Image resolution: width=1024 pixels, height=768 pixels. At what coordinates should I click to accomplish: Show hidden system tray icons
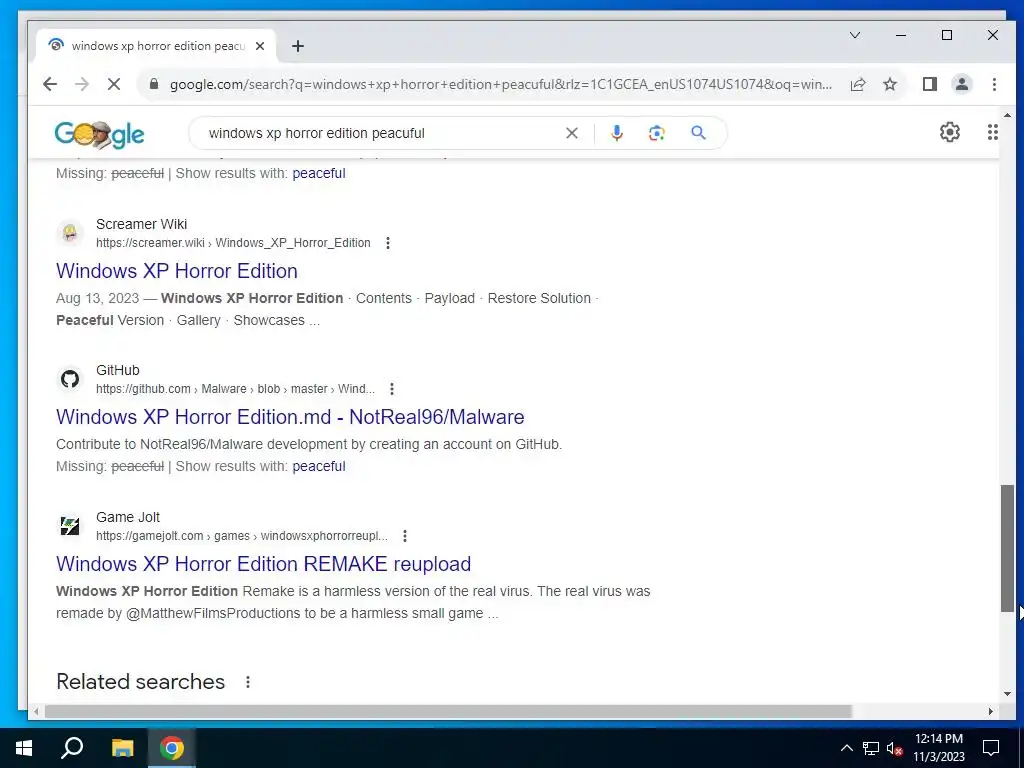(x=846, y=748)
